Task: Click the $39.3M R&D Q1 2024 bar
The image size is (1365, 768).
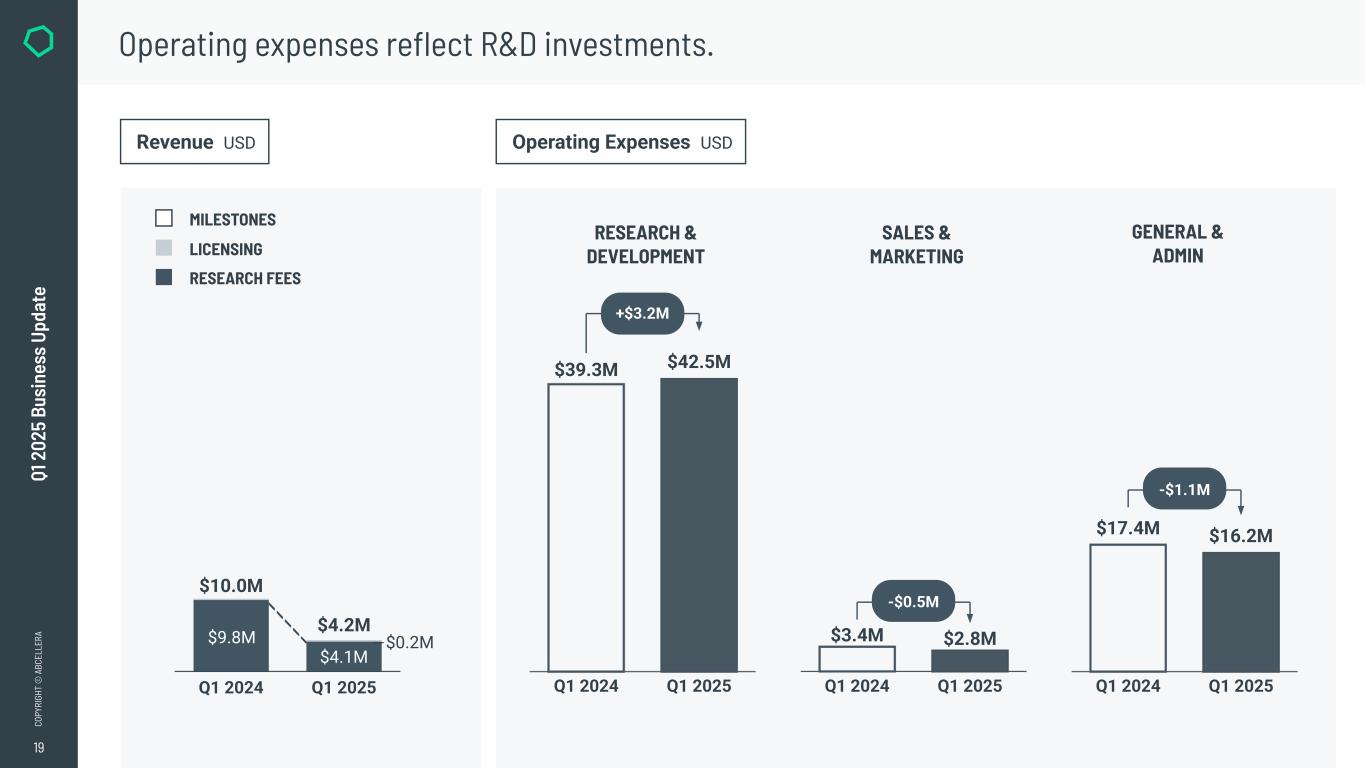Action: coord(586,528)
